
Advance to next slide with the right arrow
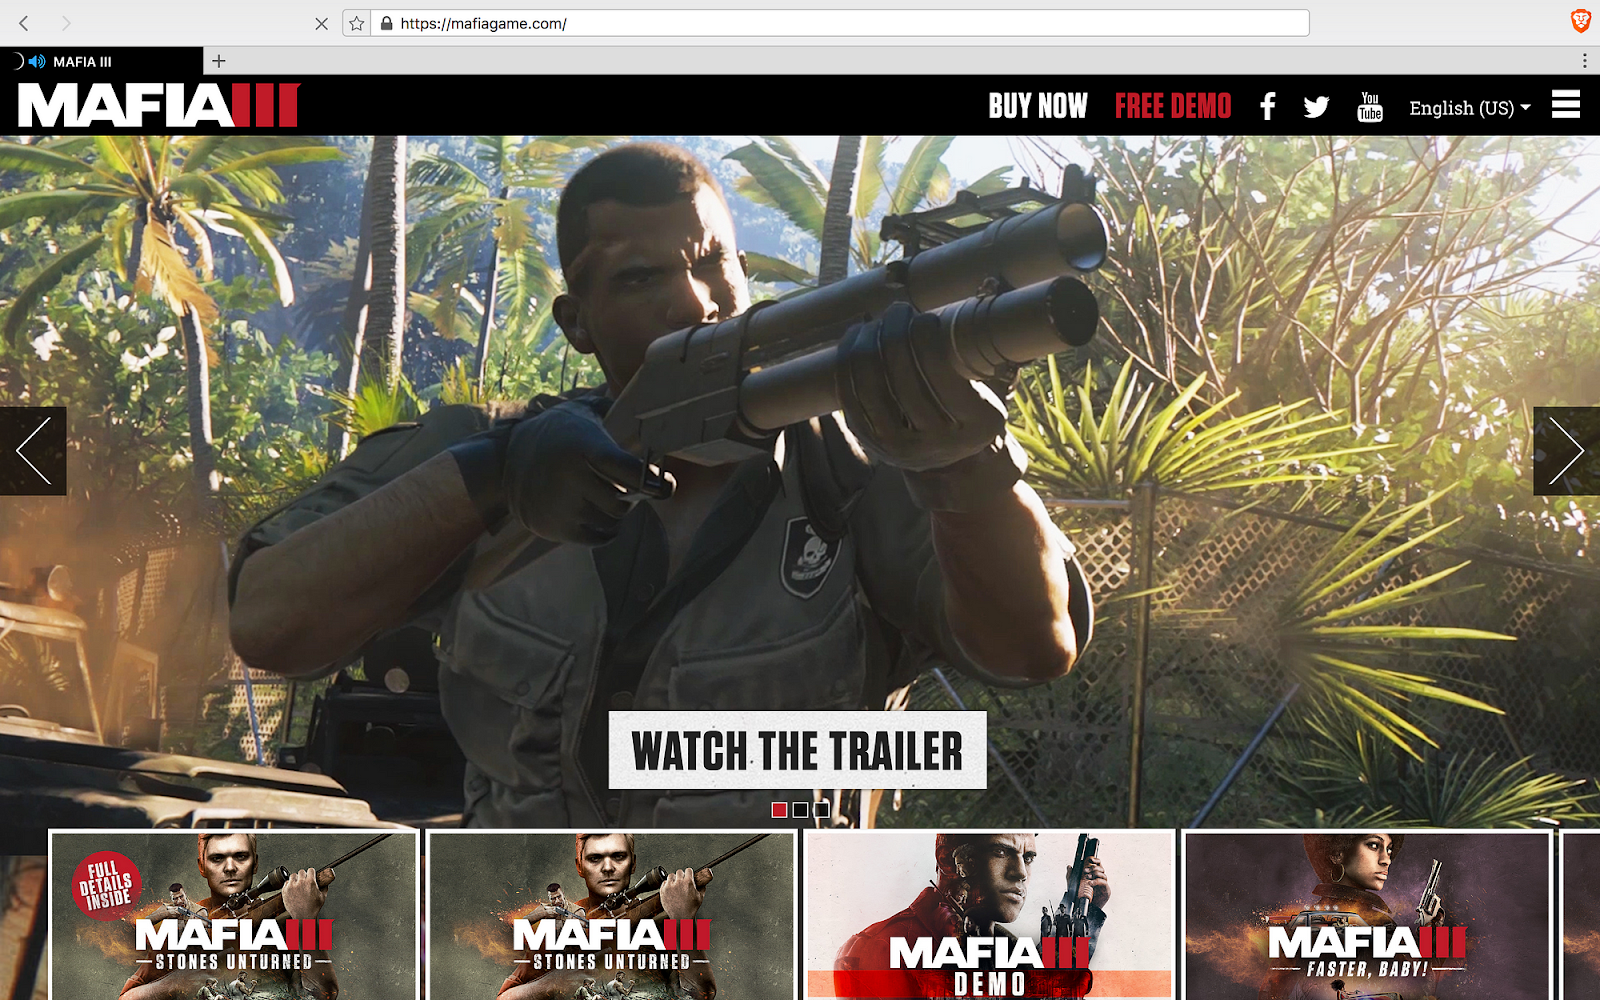coord(1566,451)
